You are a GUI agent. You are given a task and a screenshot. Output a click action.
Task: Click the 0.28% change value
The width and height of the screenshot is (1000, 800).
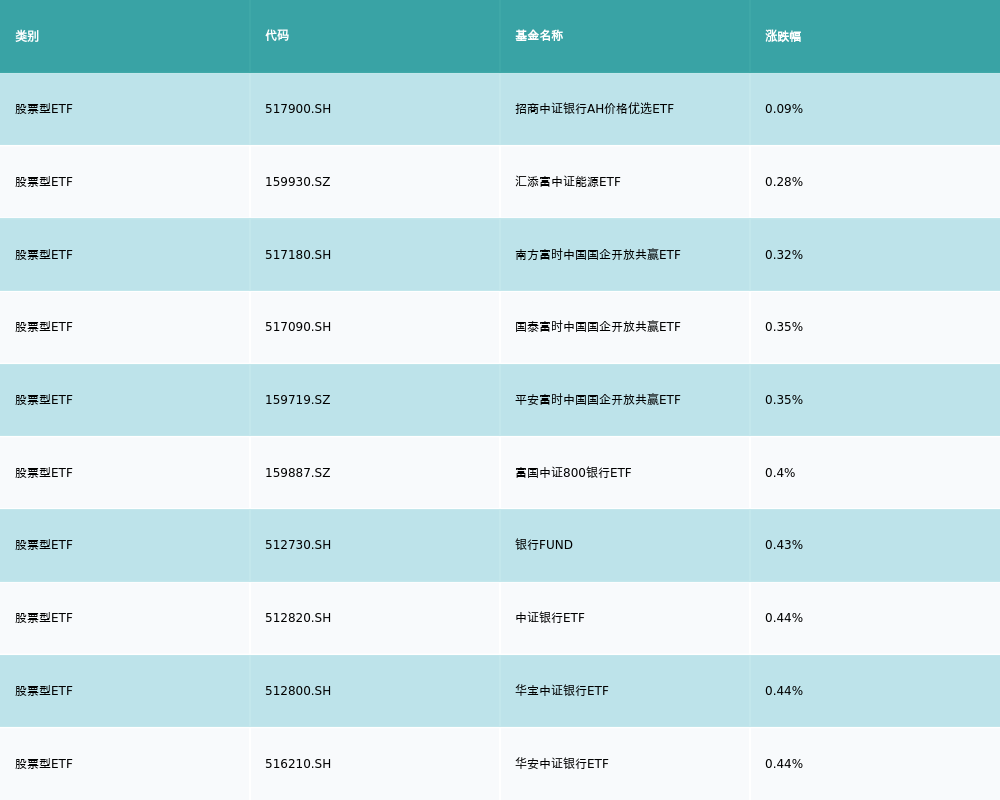783,182
